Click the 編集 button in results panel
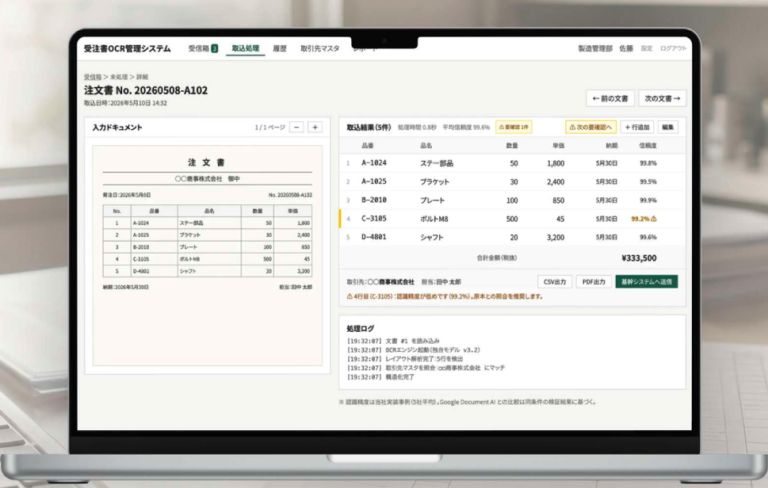This screenshot has height=488, width=768. click(x=668, y=127)
